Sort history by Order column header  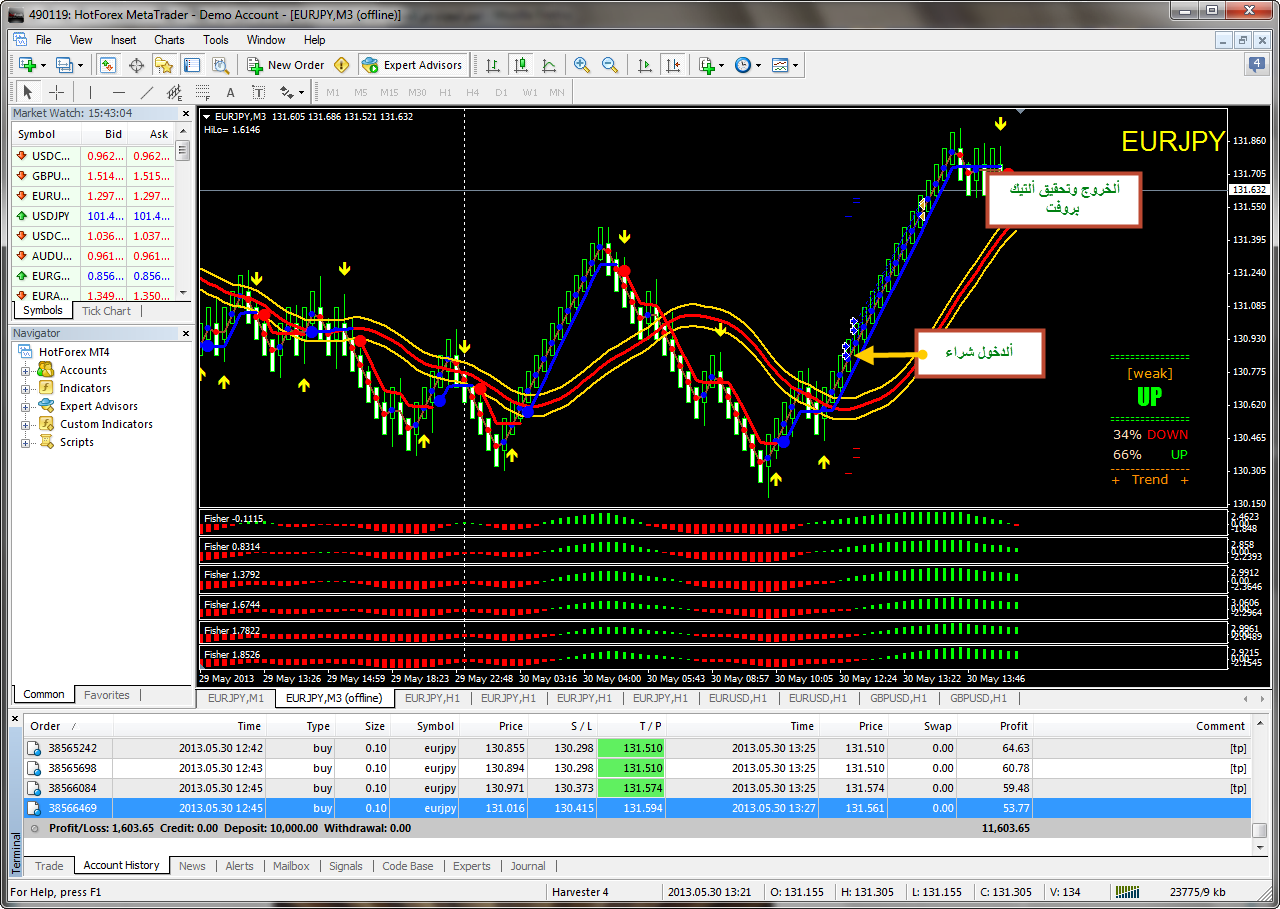[68, 726]
